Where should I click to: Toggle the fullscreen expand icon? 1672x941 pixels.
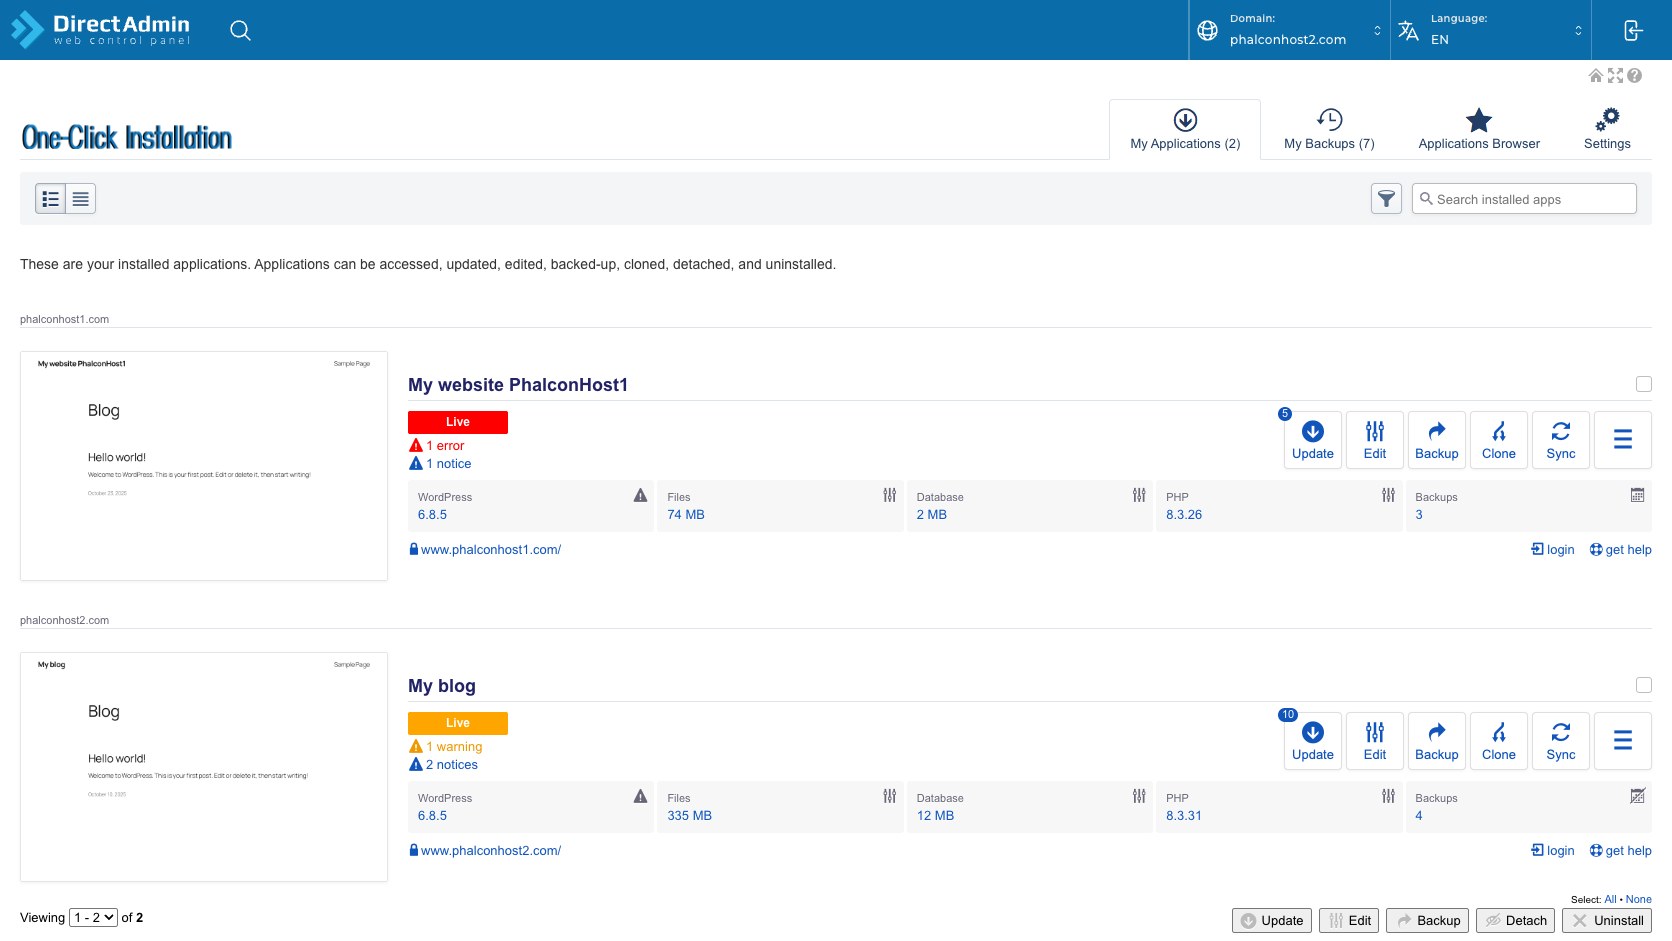tap(1615, 76)
